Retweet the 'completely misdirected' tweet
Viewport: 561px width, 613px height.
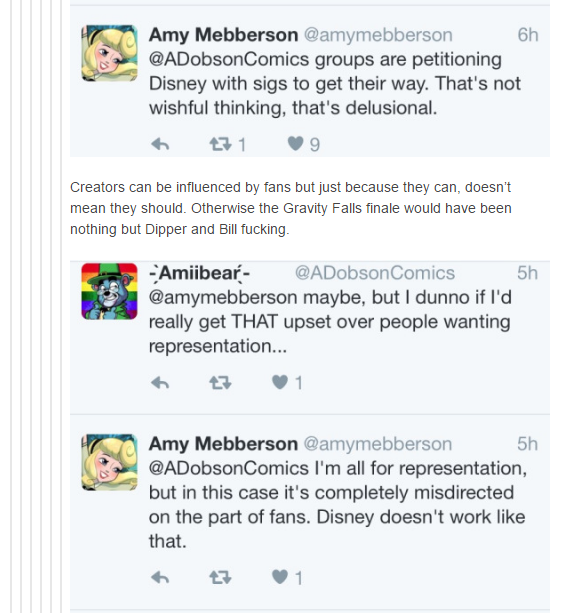click(x=220, y=577)
